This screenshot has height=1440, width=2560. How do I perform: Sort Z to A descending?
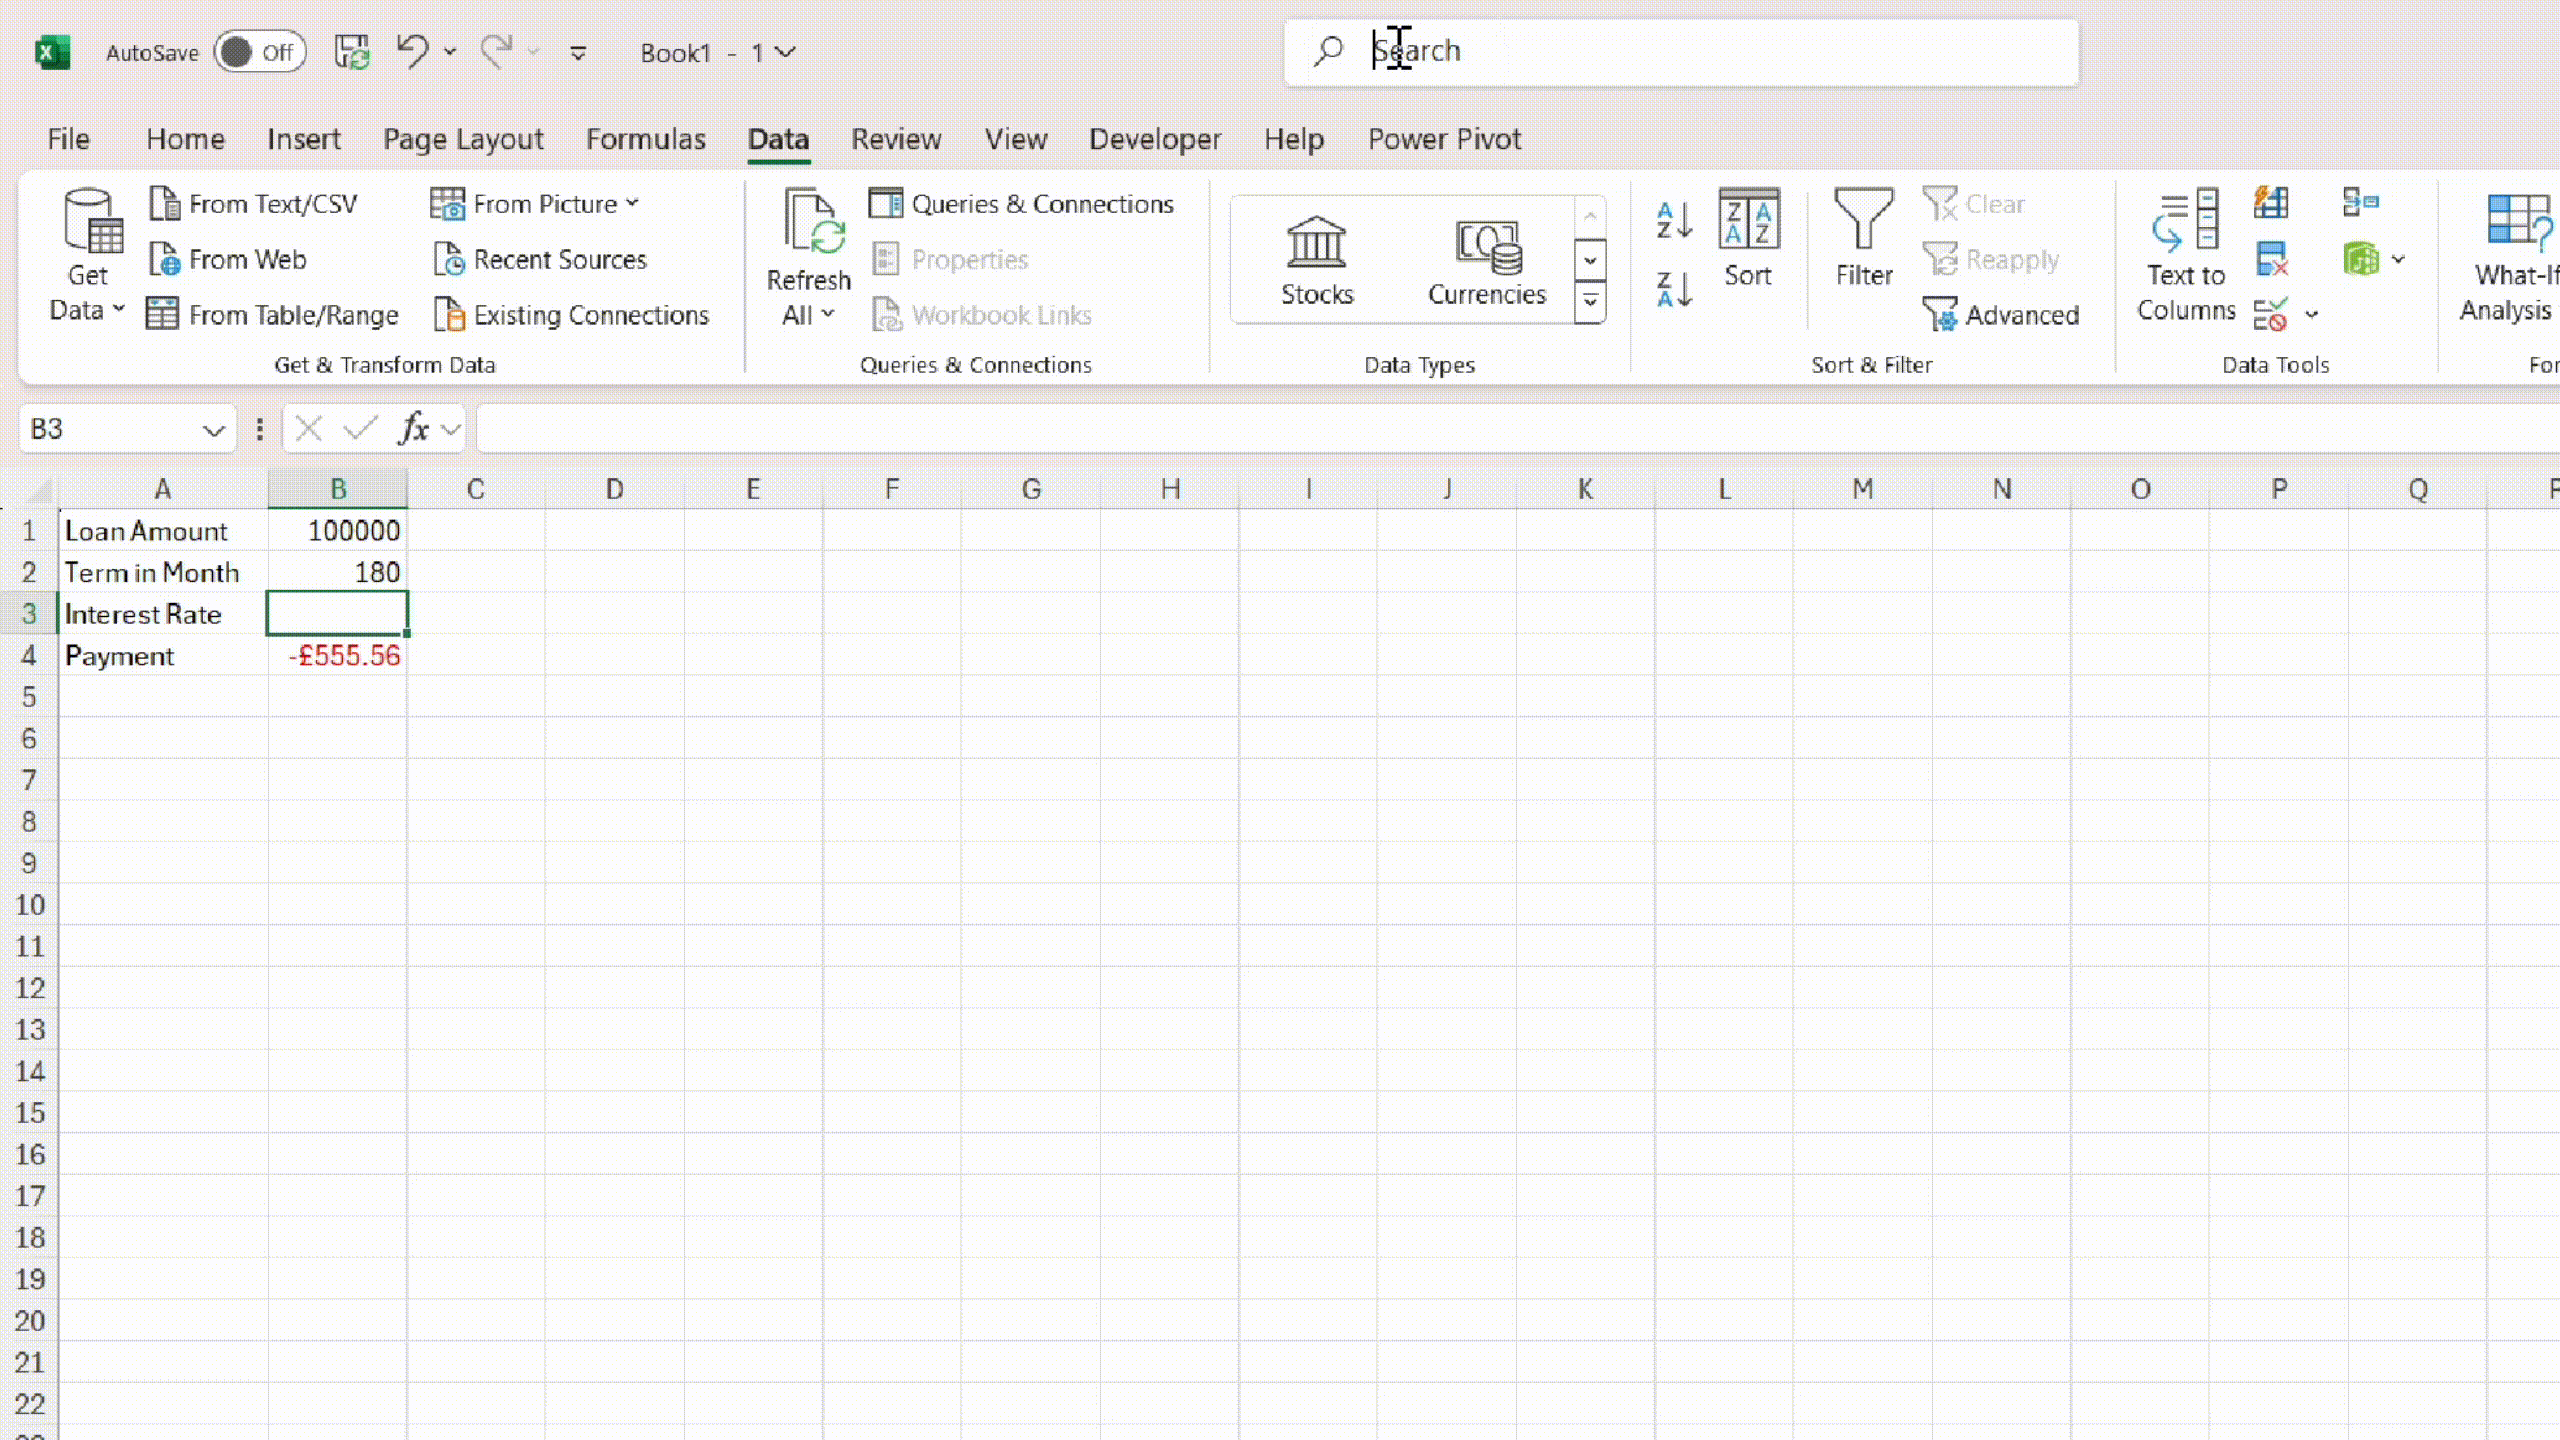pos(1674,290)
